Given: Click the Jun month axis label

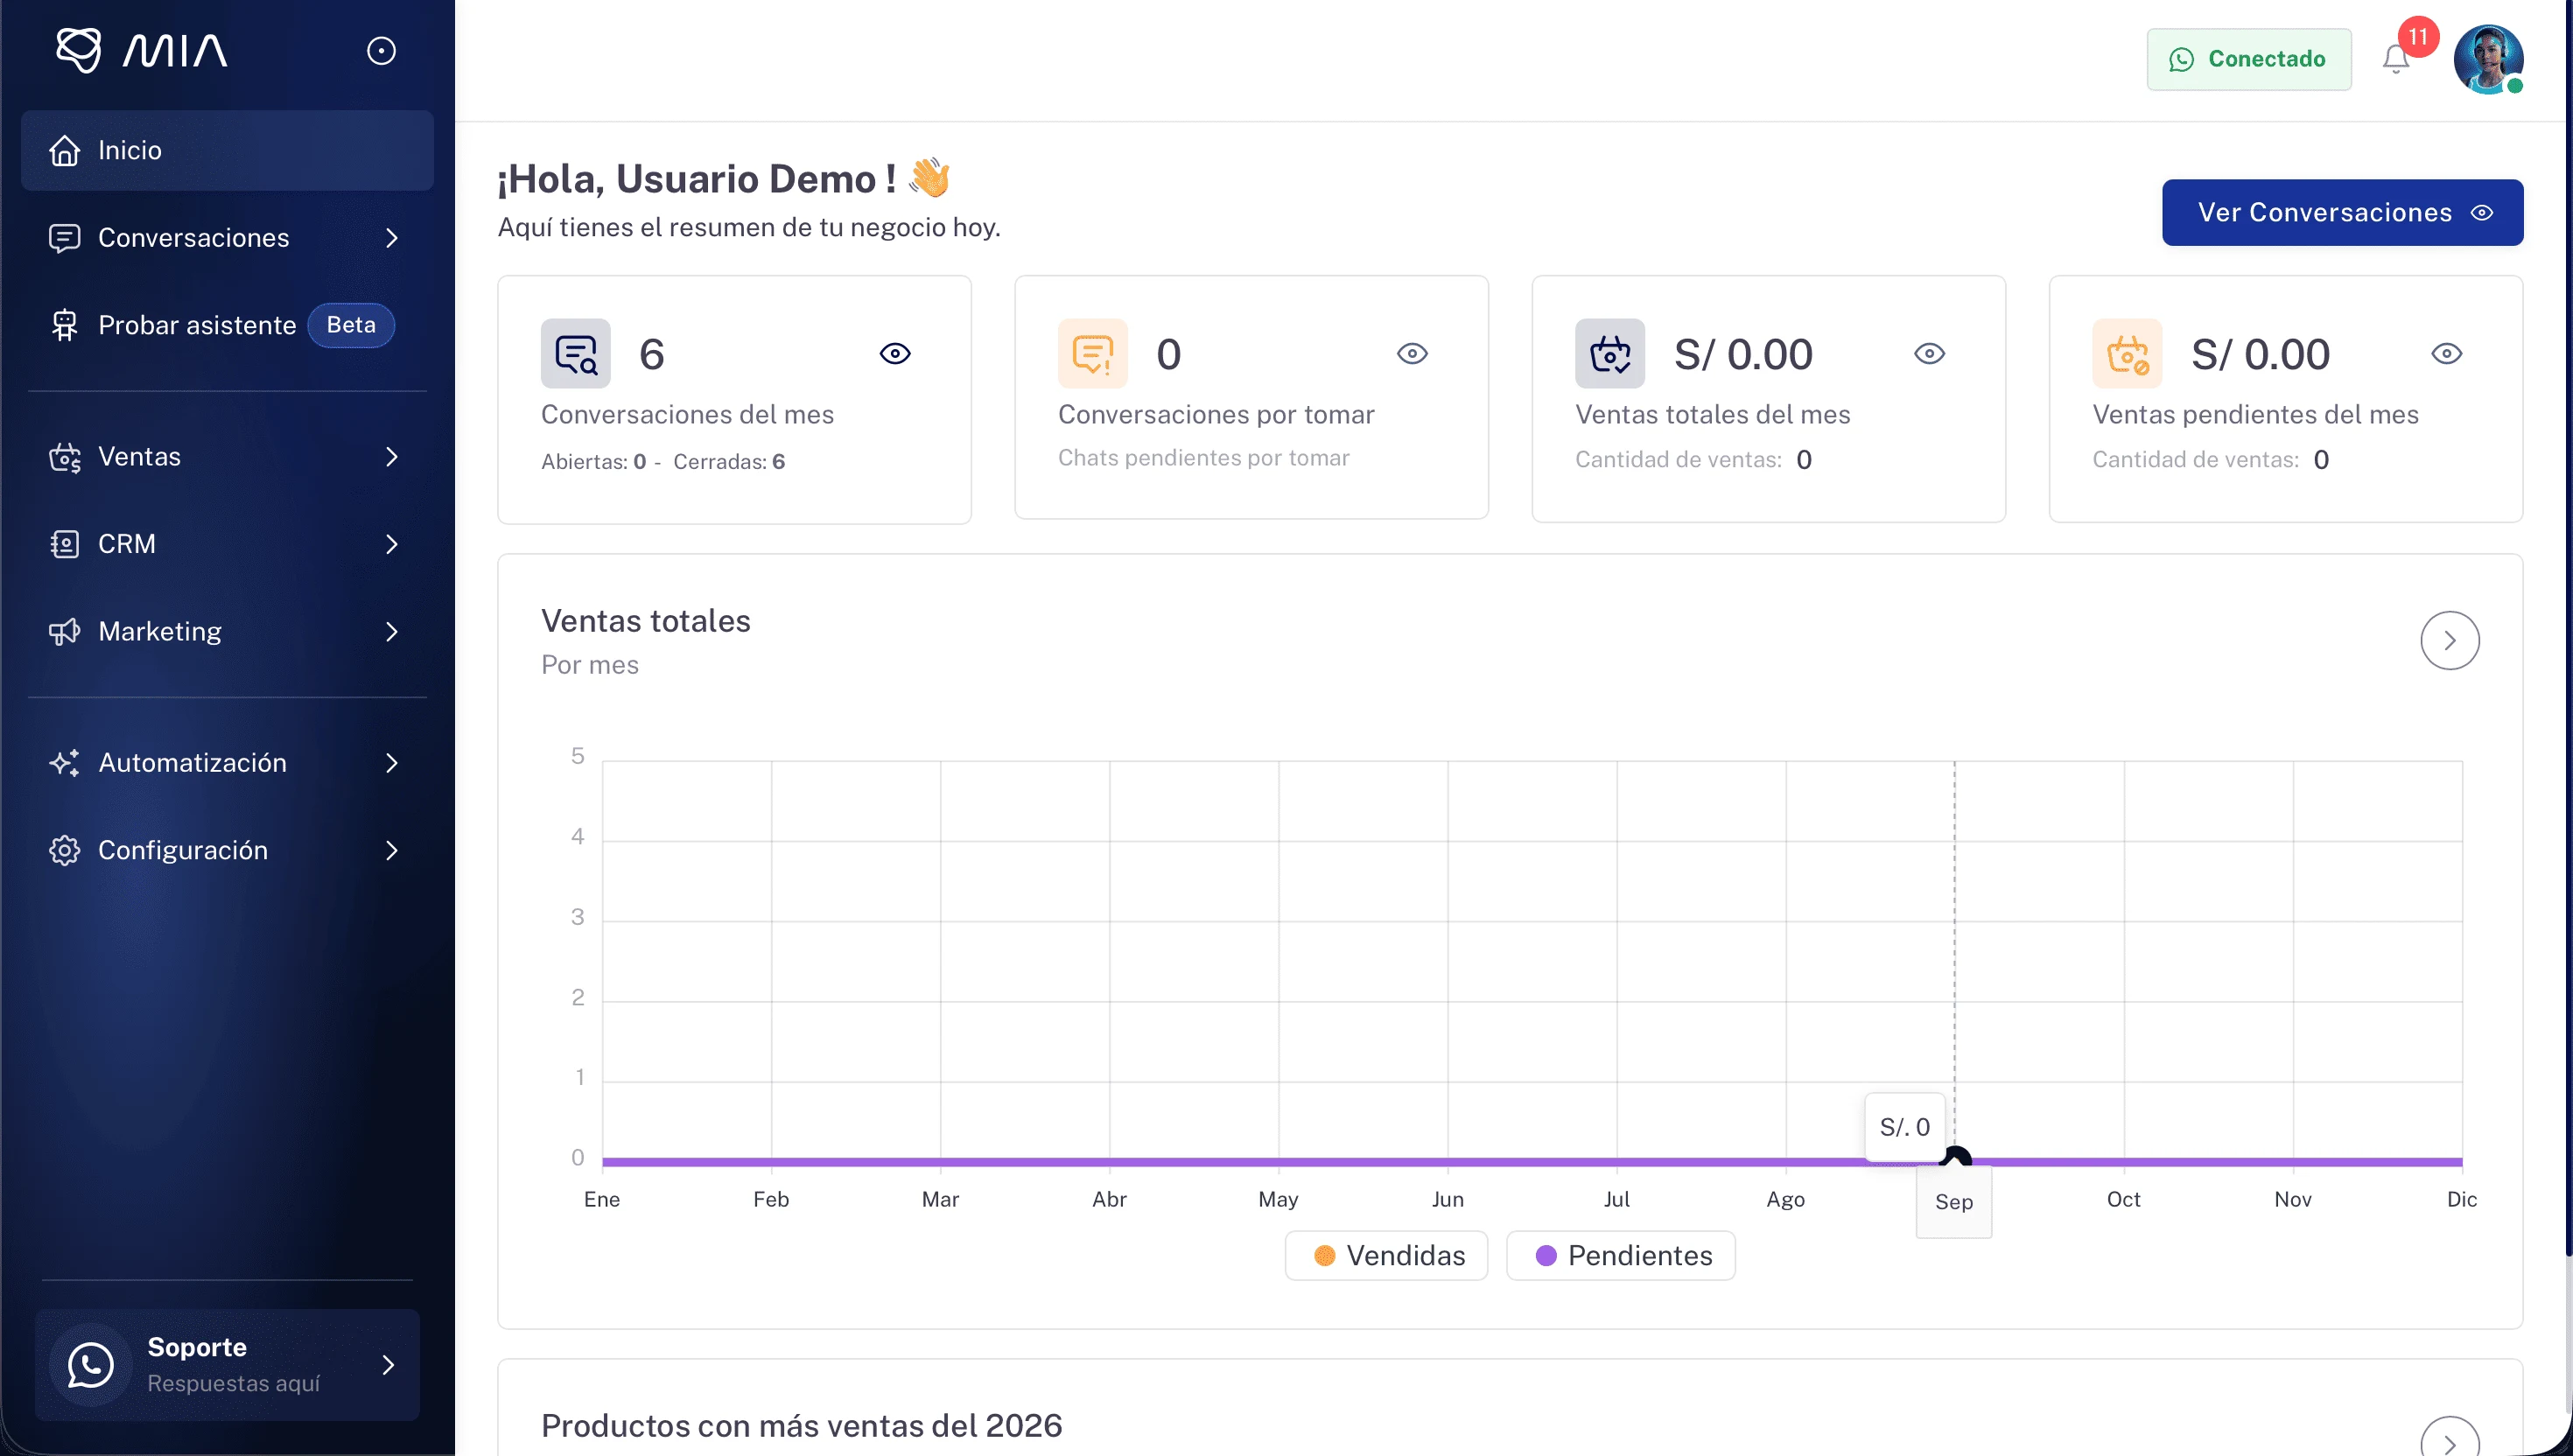Looking at the screenshot, I should click(1448, 1199).
